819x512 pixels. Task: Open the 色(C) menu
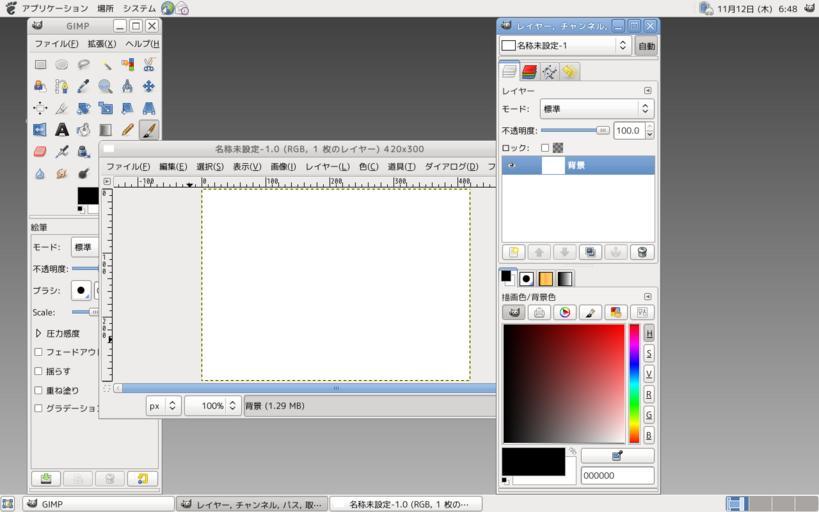click(x=368, y=166)
